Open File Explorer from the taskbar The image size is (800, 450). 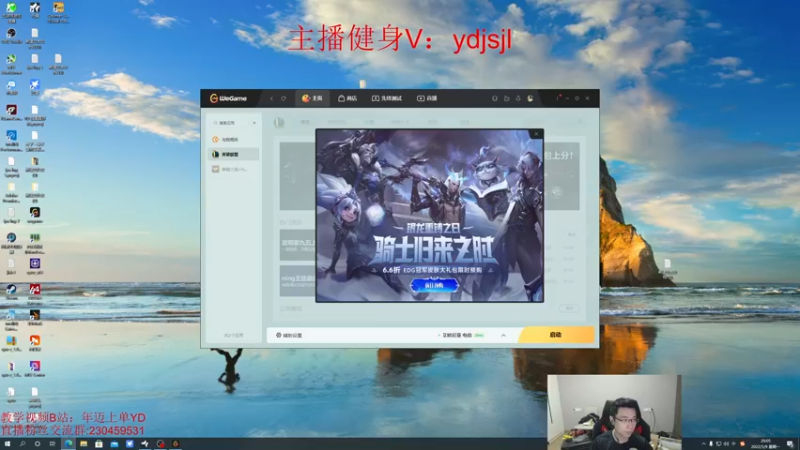(x=84, y=444)
